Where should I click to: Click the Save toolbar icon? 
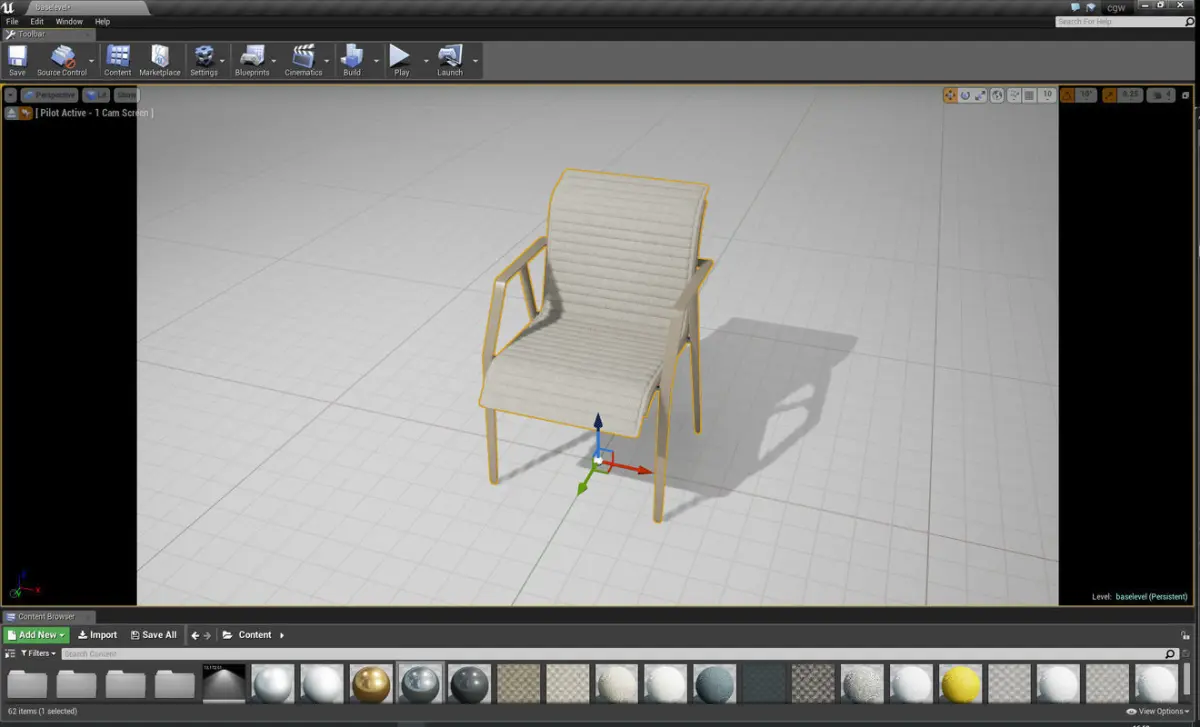pyautogui.click(x=17, y=60)
